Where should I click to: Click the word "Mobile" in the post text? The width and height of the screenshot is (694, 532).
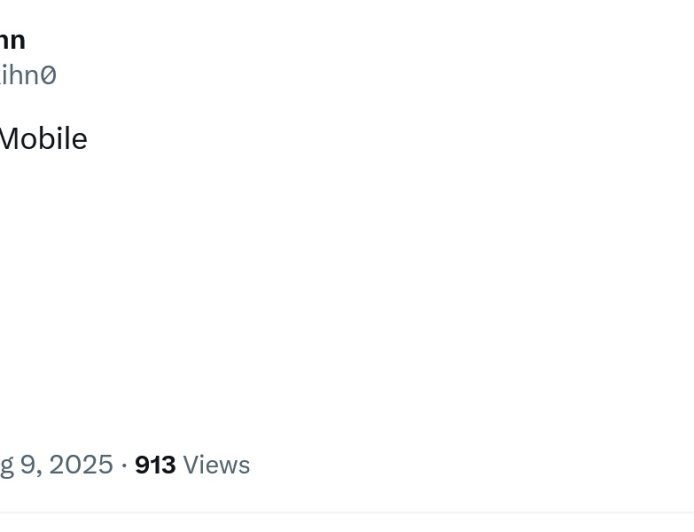(43, 139)
